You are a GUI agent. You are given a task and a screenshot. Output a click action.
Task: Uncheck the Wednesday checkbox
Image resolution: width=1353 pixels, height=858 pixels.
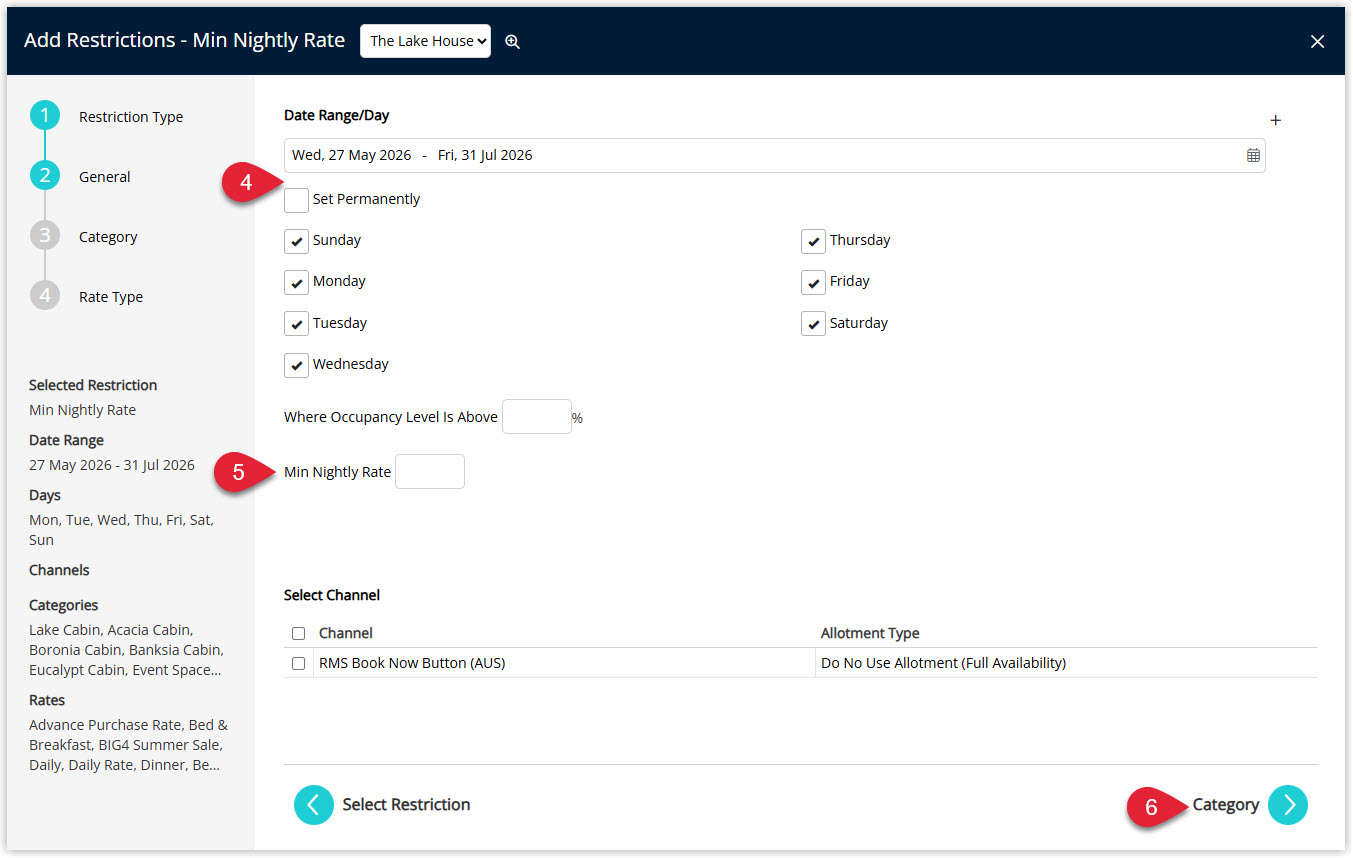coord(296,365)
